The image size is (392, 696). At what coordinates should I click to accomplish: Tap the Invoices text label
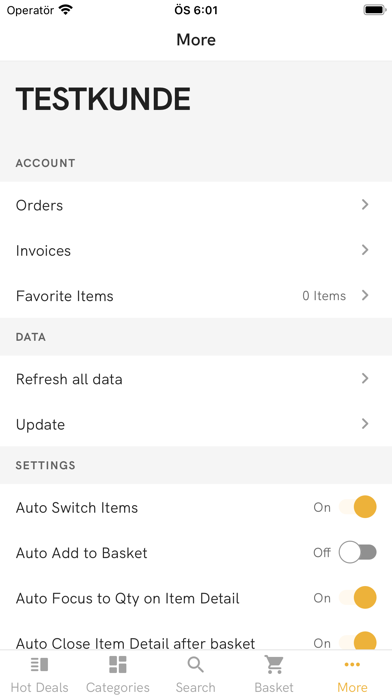pos(43,251)
